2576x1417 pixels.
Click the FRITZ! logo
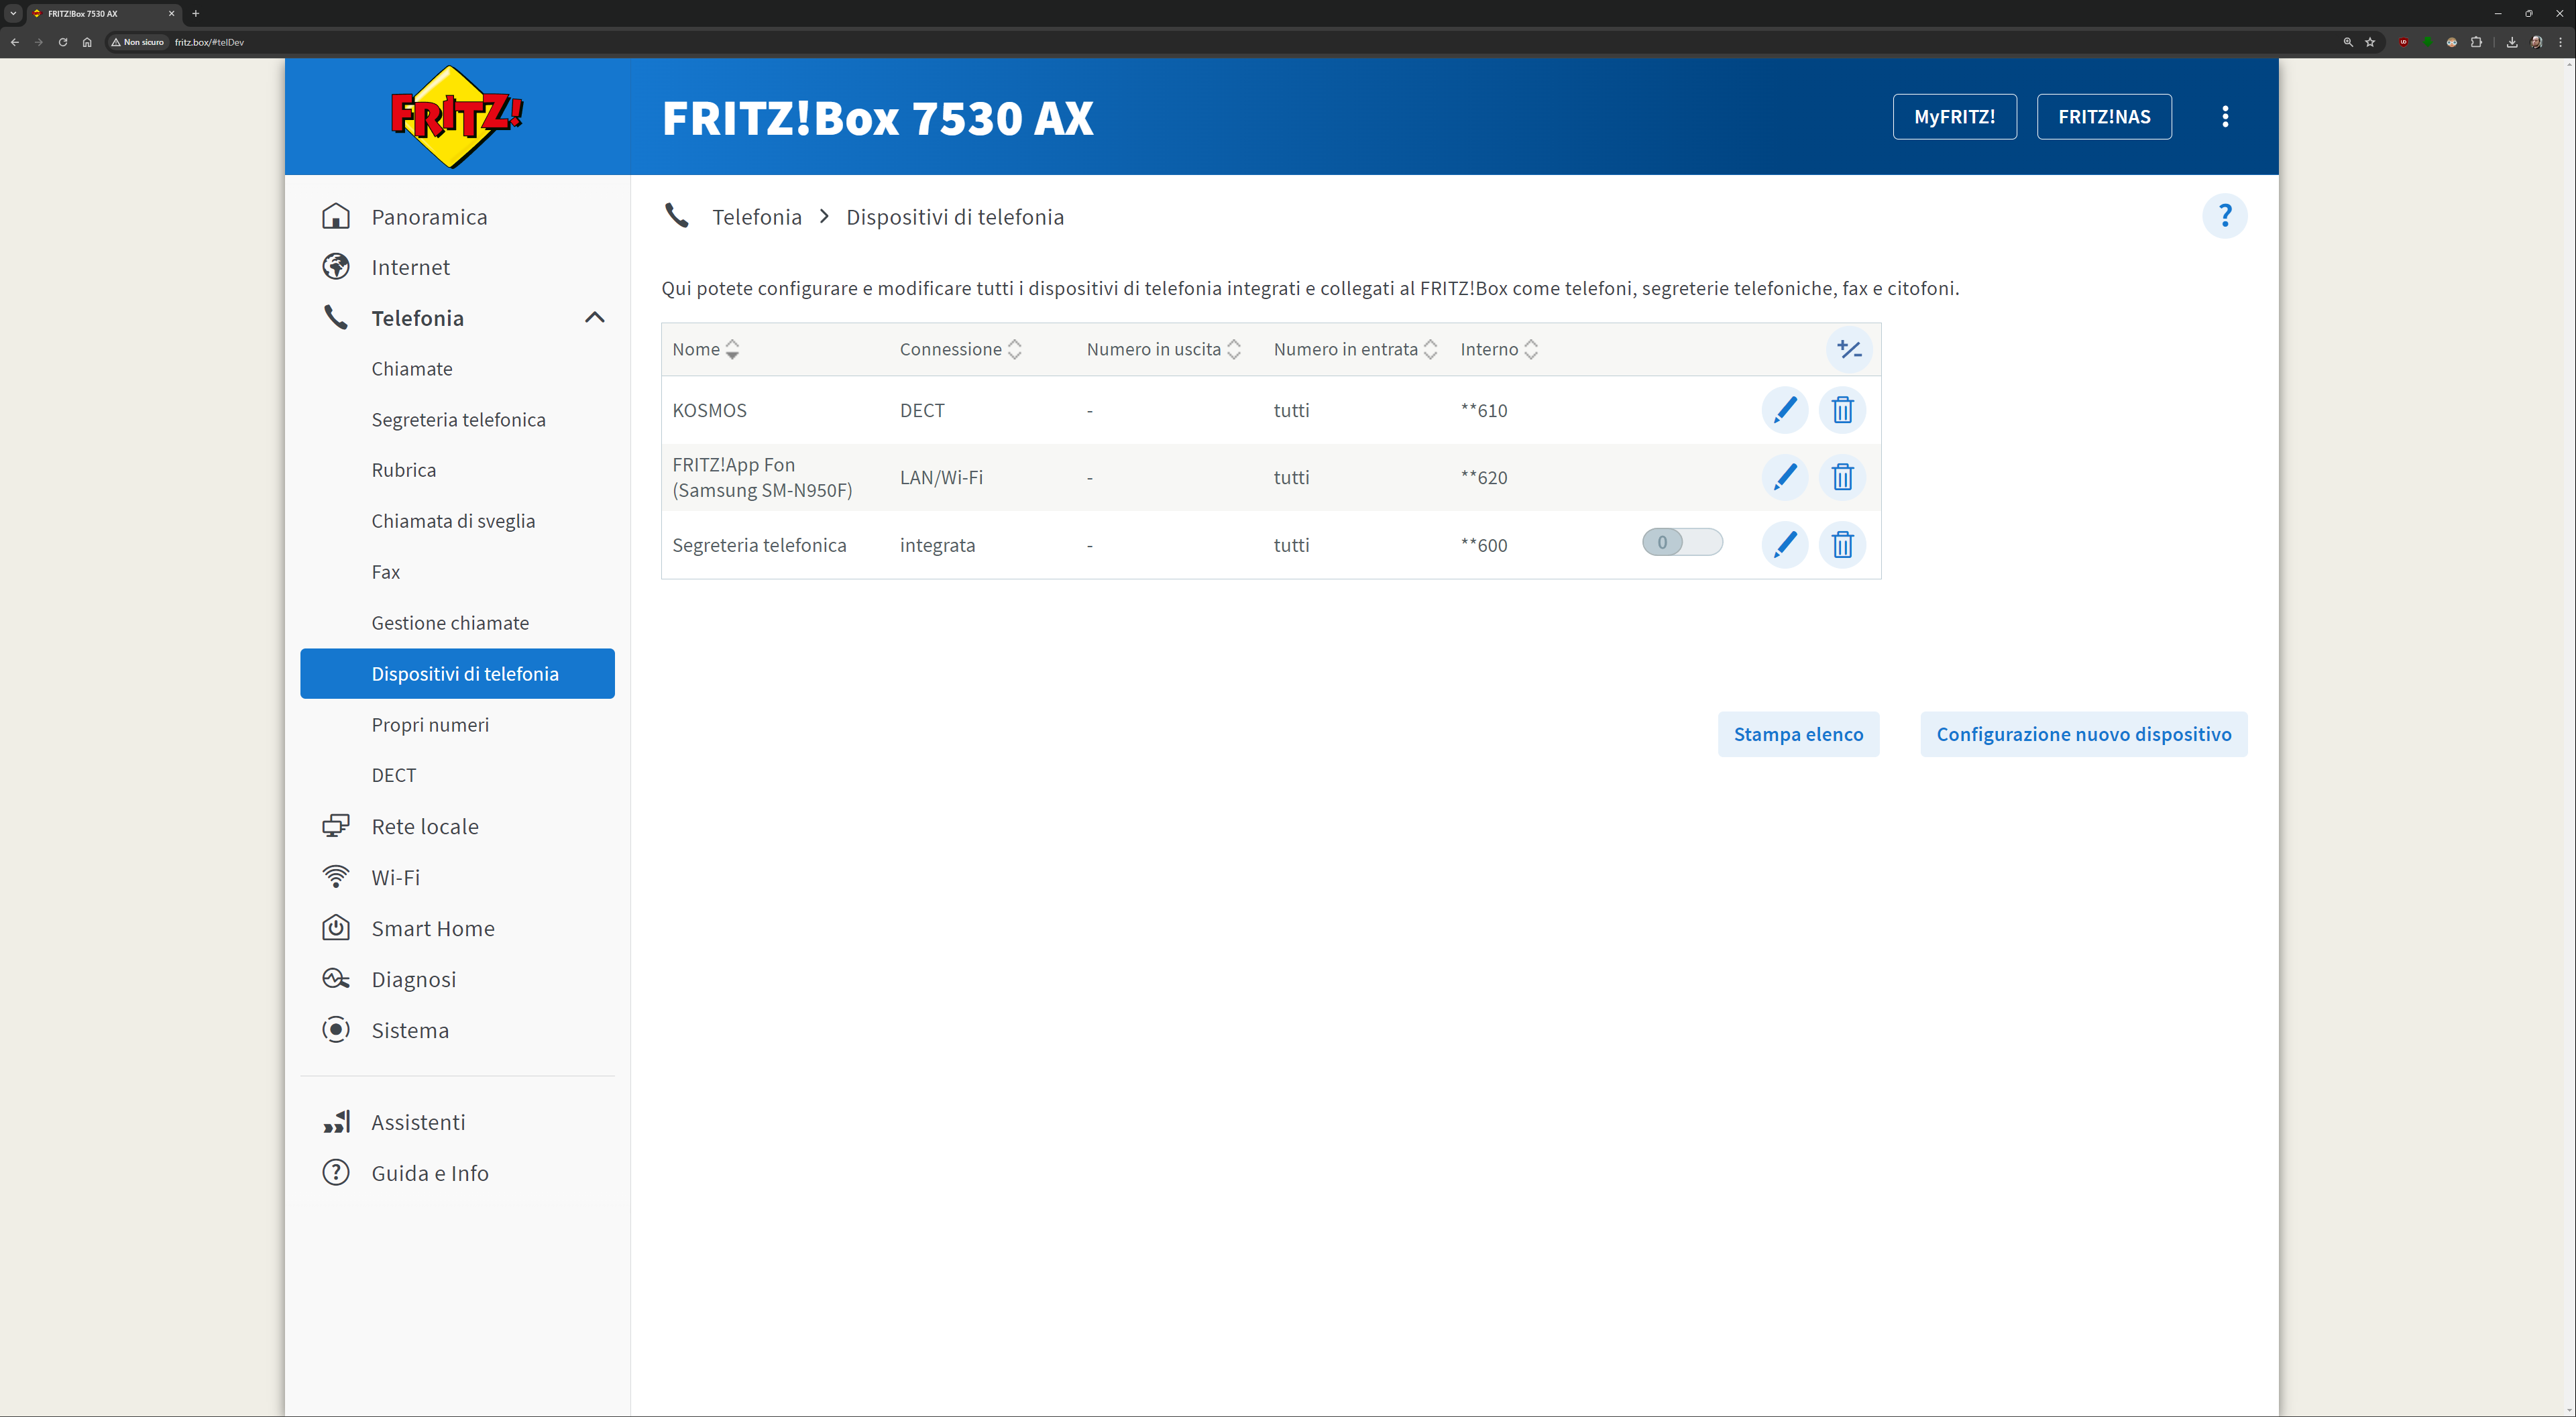[x=457, y=117]
